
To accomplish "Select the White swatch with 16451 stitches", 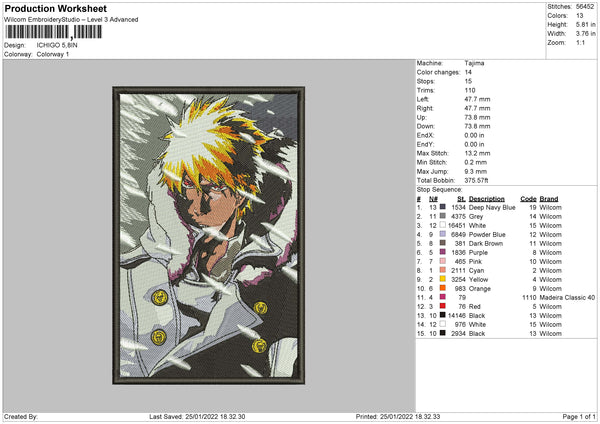I will point(442,225).
